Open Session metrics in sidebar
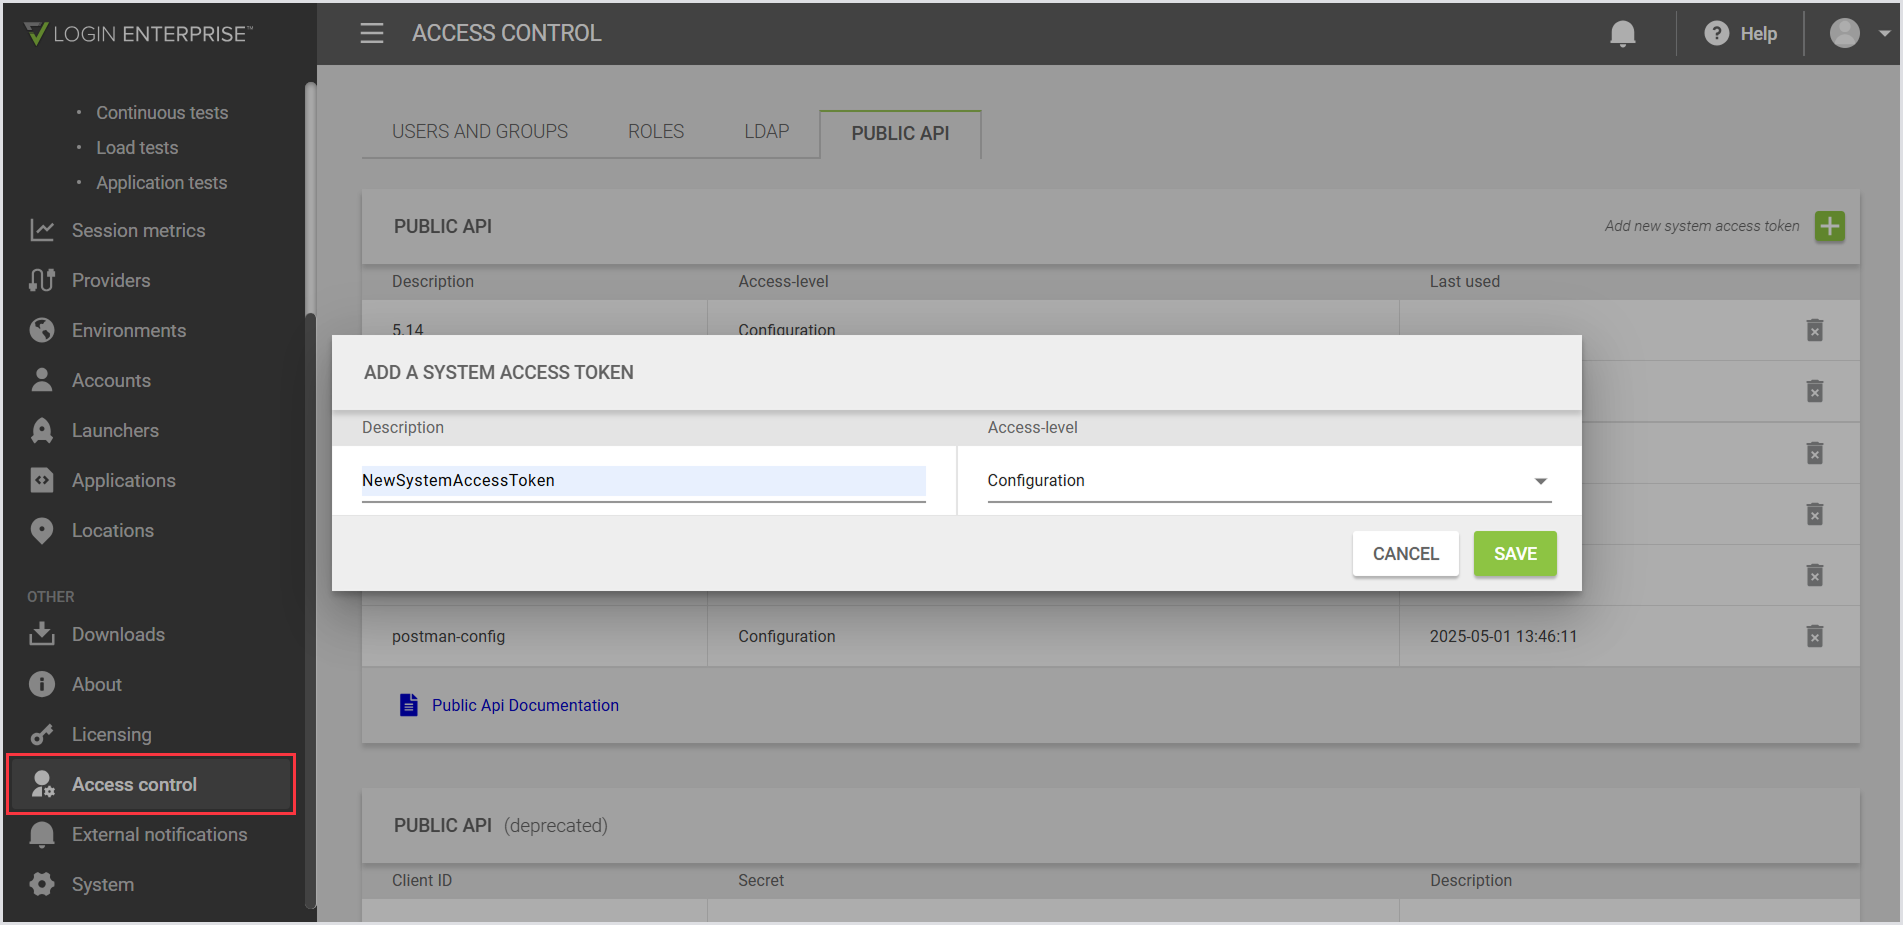Screen dimensions: 1903x925 pos(138,230)
